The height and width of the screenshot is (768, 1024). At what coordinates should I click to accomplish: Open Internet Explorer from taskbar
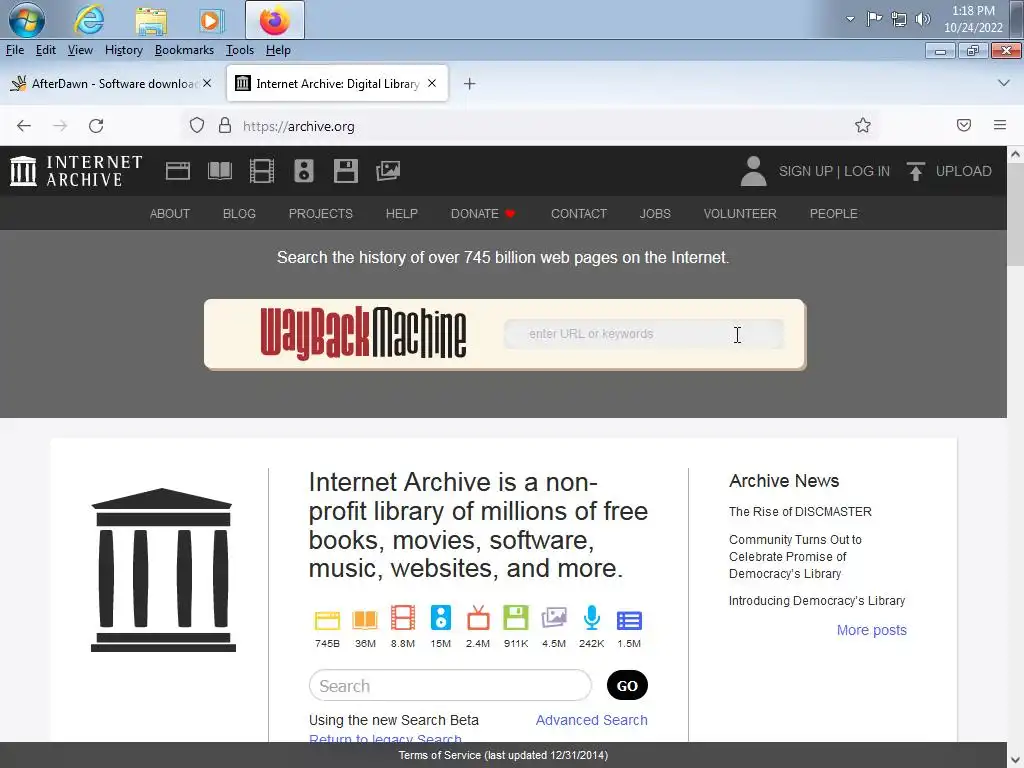click(89, 20)
